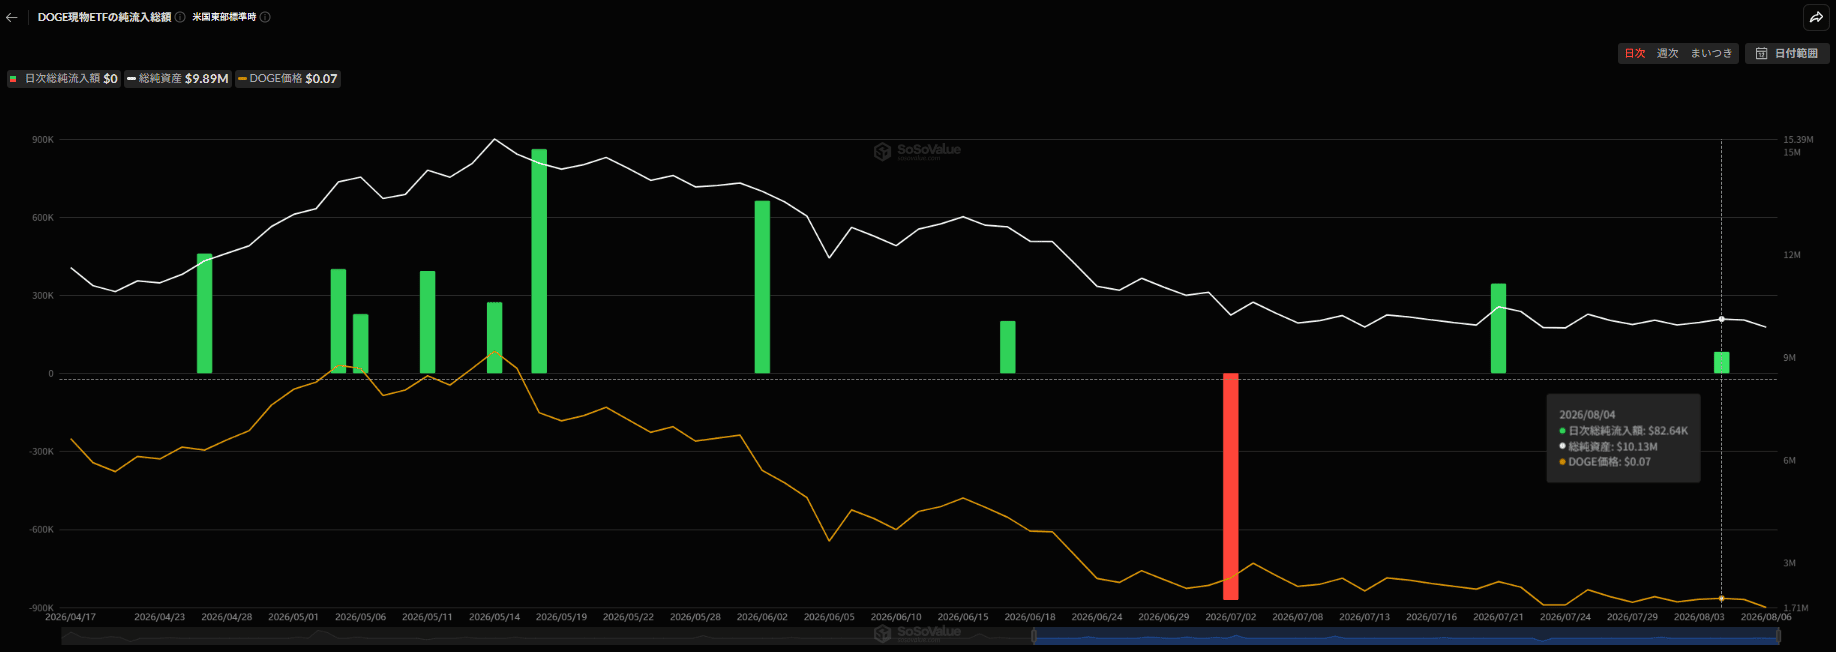1836x652 pixels.
Task: Click info icon next to 米国東部標準時
Action: [265, 17]
